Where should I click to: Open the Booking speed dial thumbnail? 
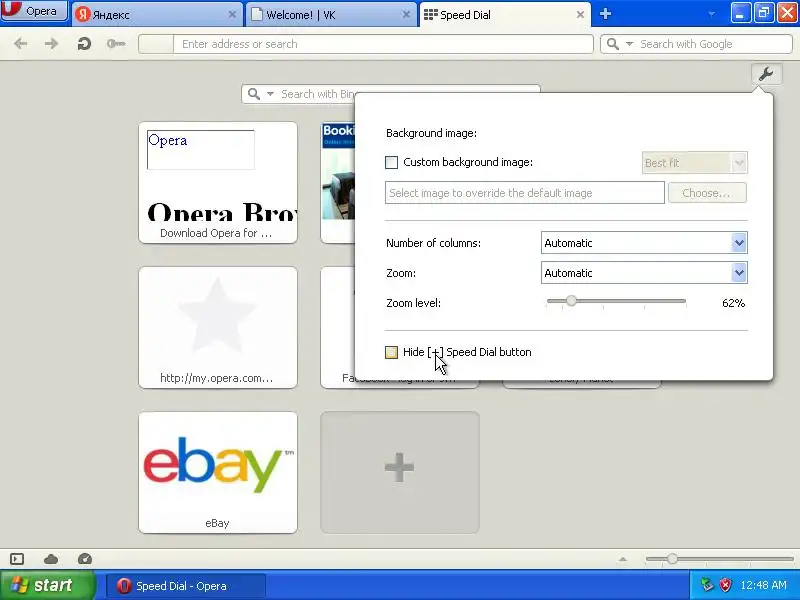coord(338,183)
